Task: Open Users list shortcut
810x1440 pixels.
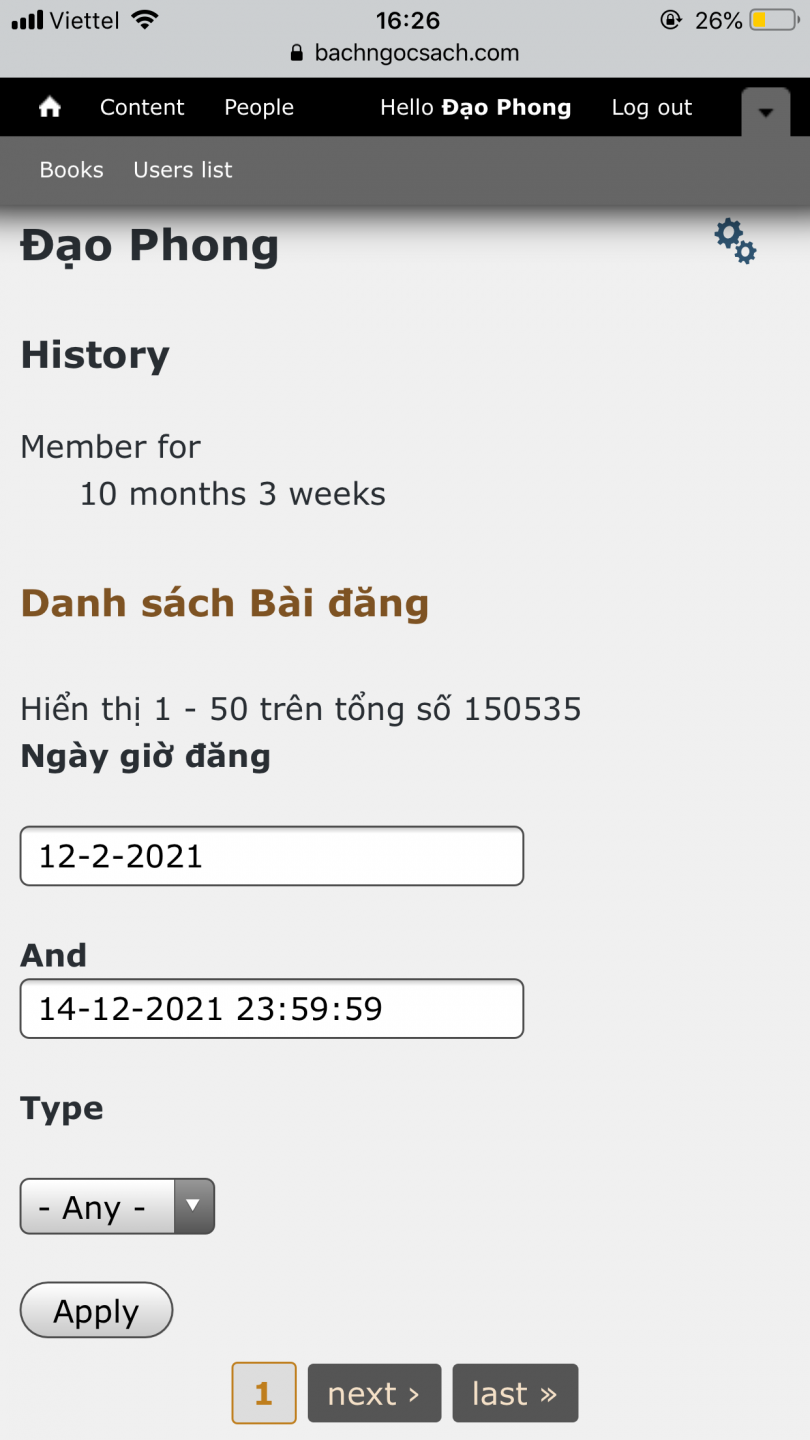Action: 183,170
